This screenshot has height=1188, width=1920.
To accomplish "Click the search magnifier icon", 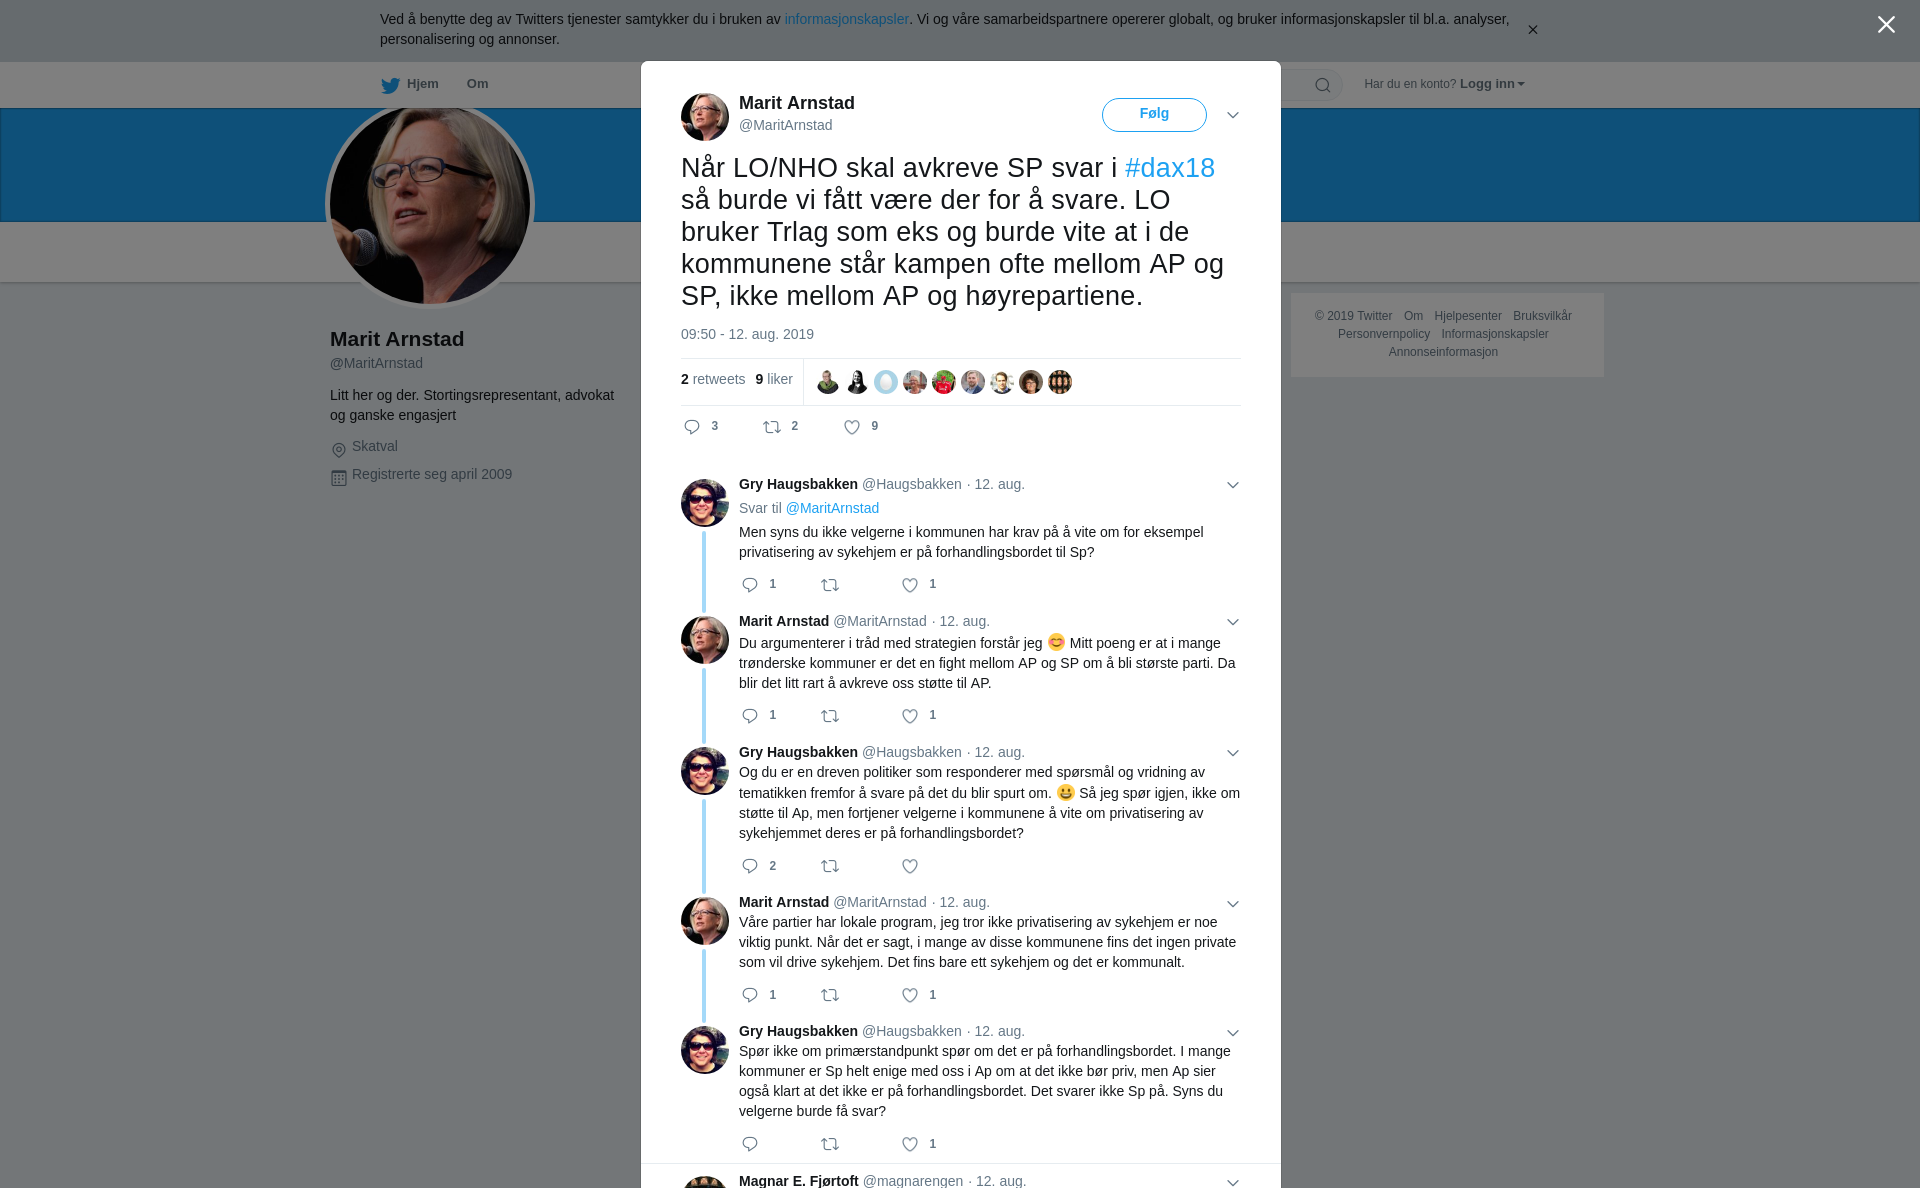I will [1323, 85].
